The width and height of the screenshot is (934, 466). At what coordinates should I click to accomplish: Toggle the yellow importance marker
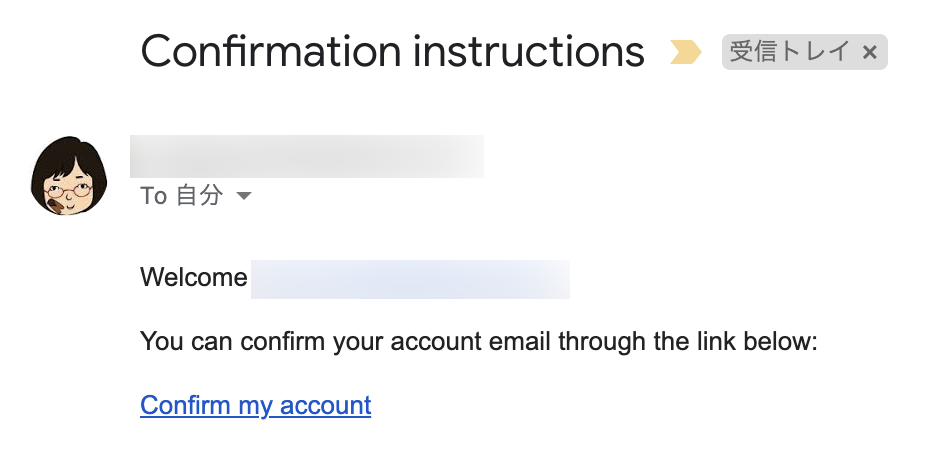[686, 52]
